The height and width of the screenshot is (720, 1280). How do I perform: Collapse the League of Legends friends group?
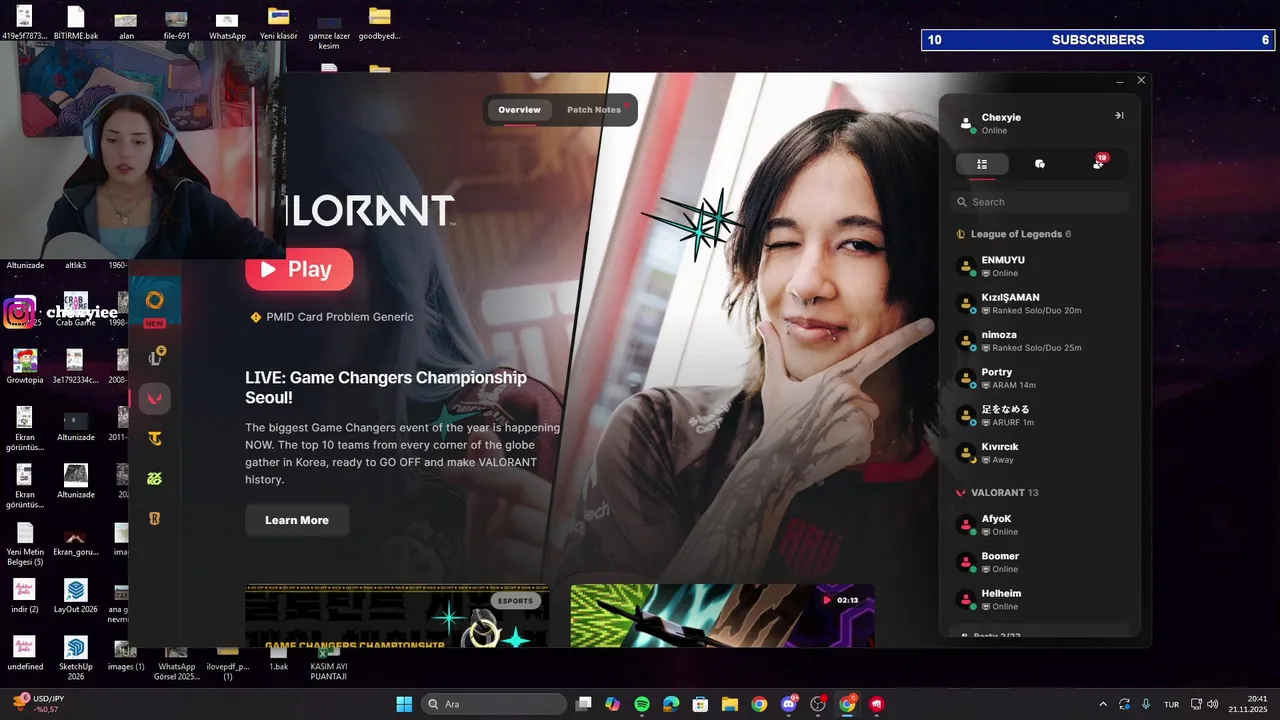click(1015, 234)
